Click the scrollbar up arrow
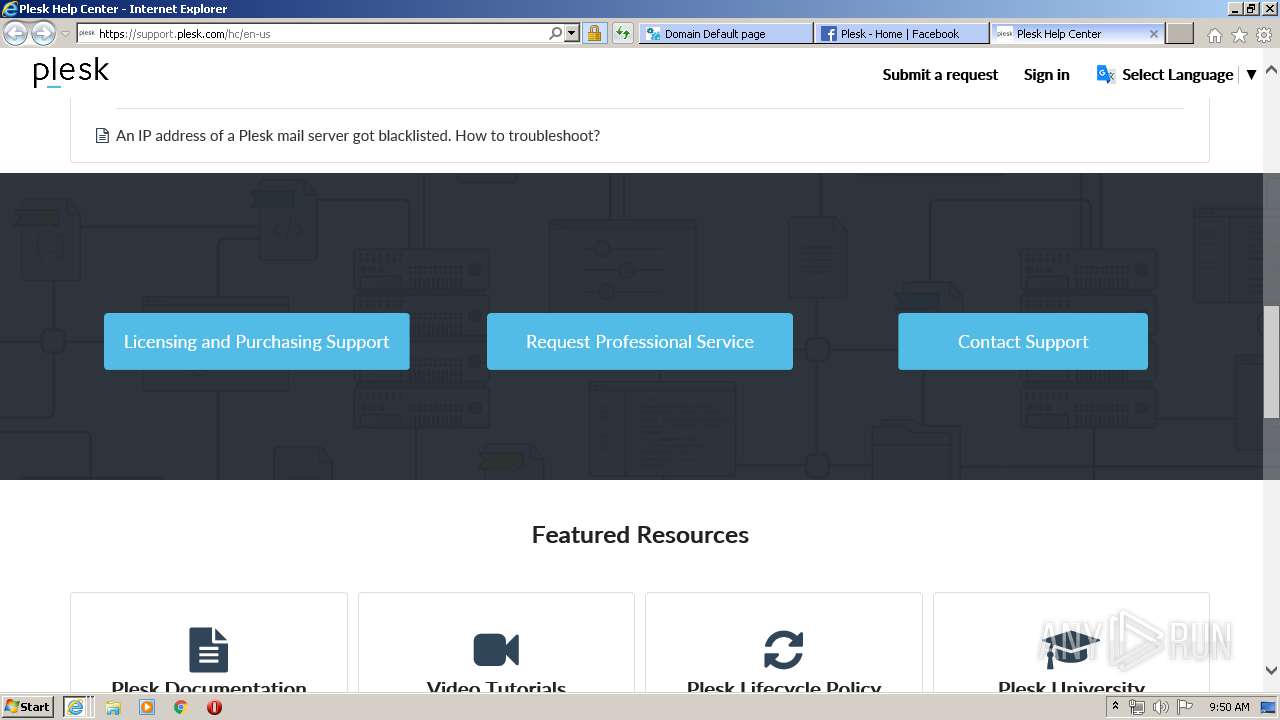This screenshot has height=720, width=1280. (x=1271, y=70)
